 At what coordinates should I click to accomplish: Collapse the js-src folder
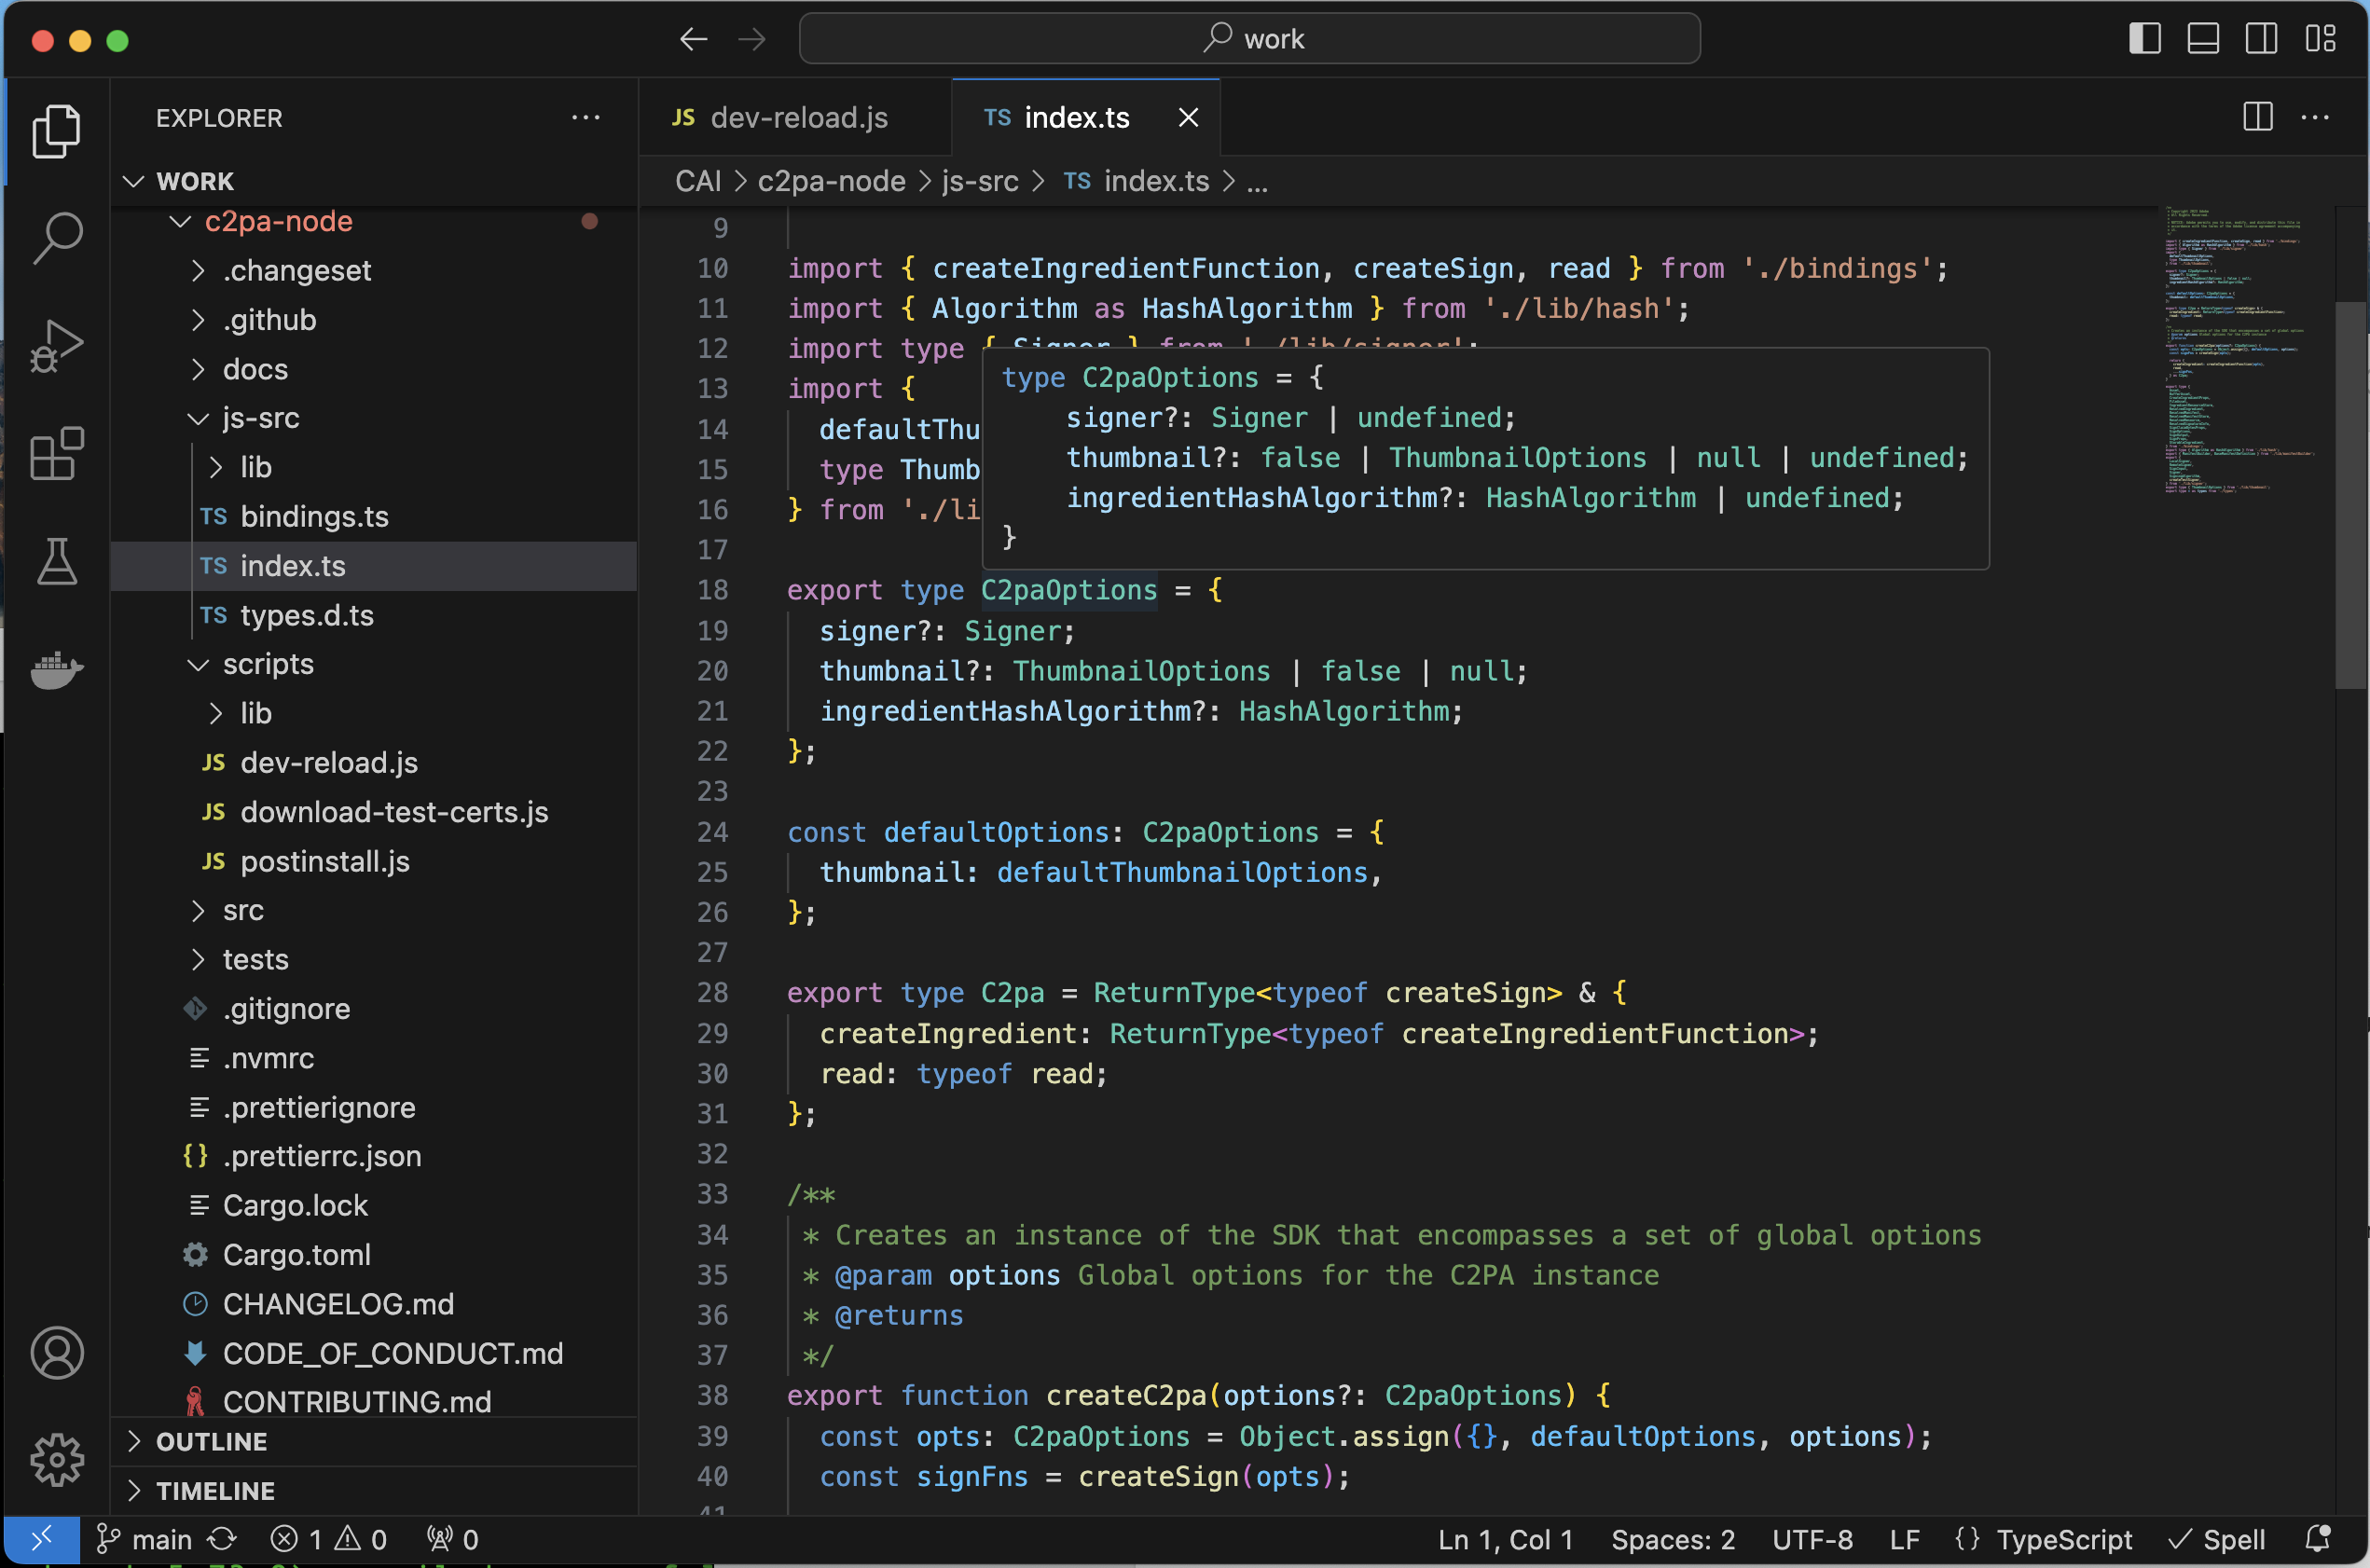point(374,418)
